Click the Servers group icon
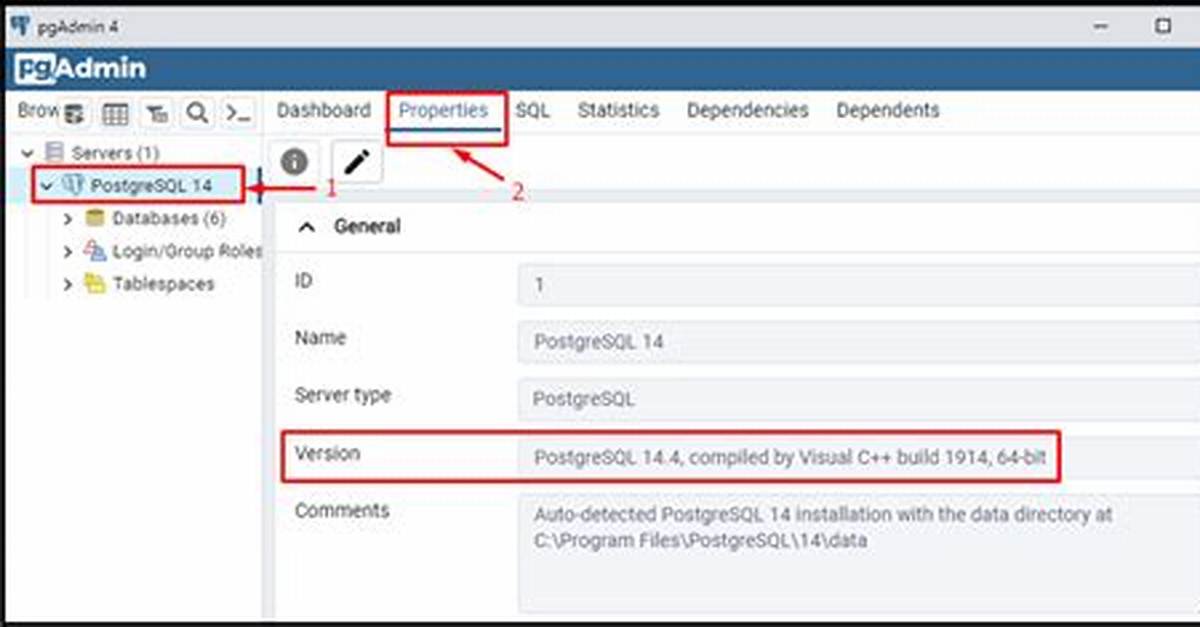The width and height of the screenshot is (1200, 627). pos(53,153)
